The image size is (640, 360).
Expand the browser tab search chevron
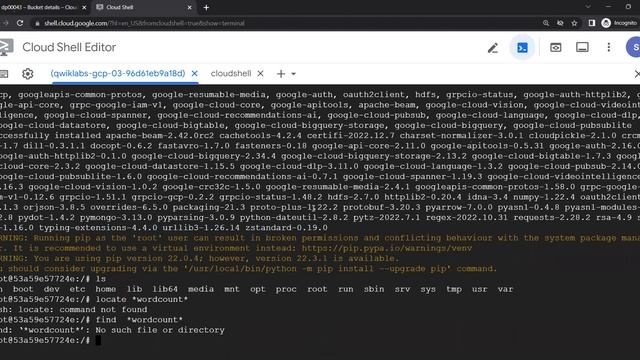588,7
